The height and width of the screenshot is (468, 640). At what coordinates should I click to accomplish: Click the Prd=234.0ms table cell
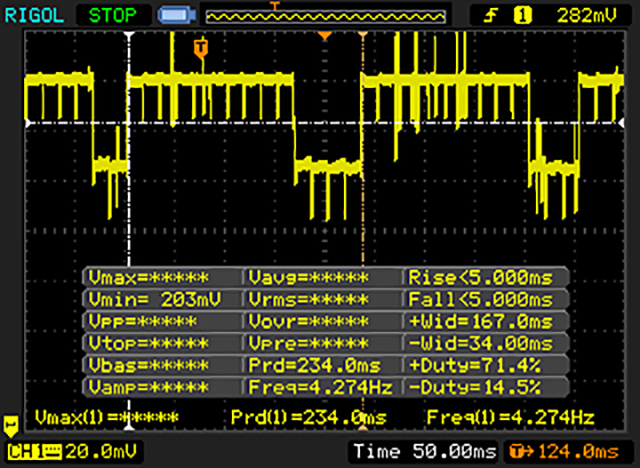point(322,365)
